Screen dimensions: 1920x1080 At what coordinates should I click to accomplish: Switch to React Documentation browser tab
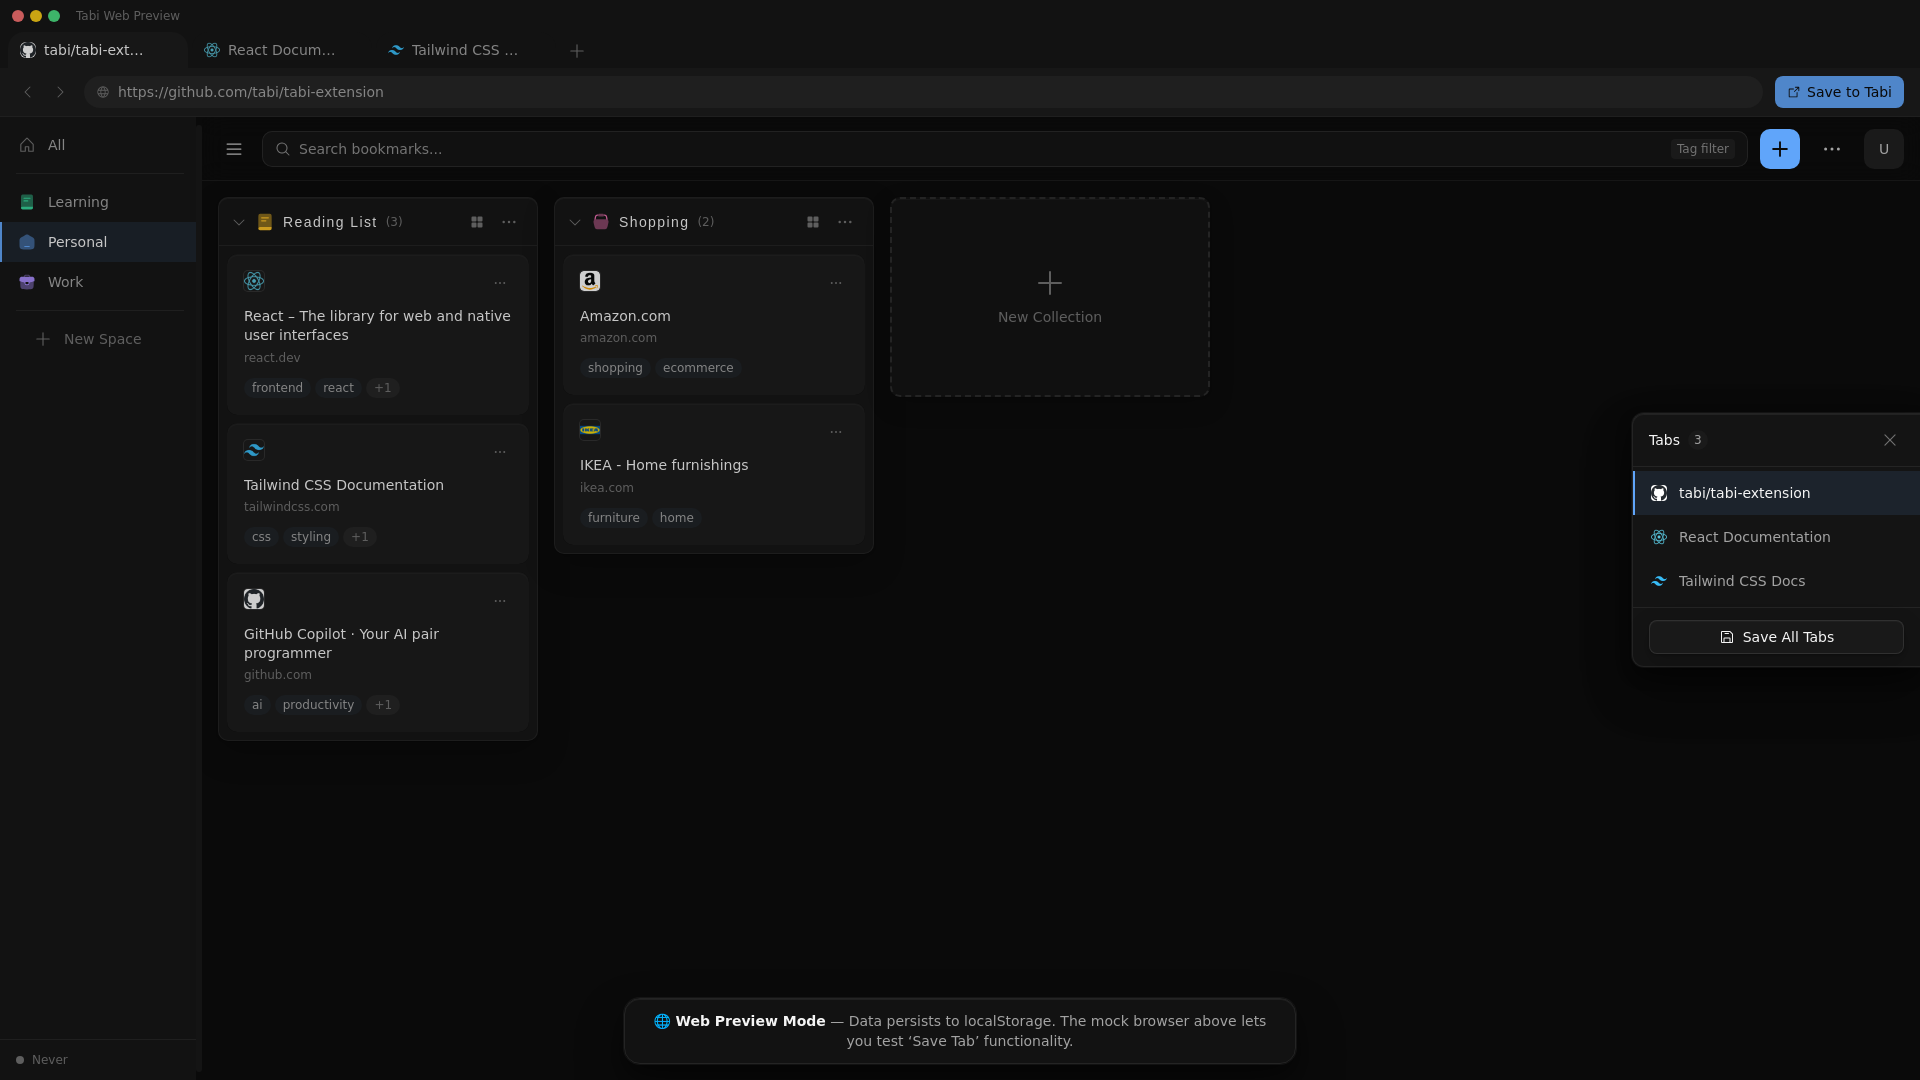pyautogui.click(x=281, y=50)
